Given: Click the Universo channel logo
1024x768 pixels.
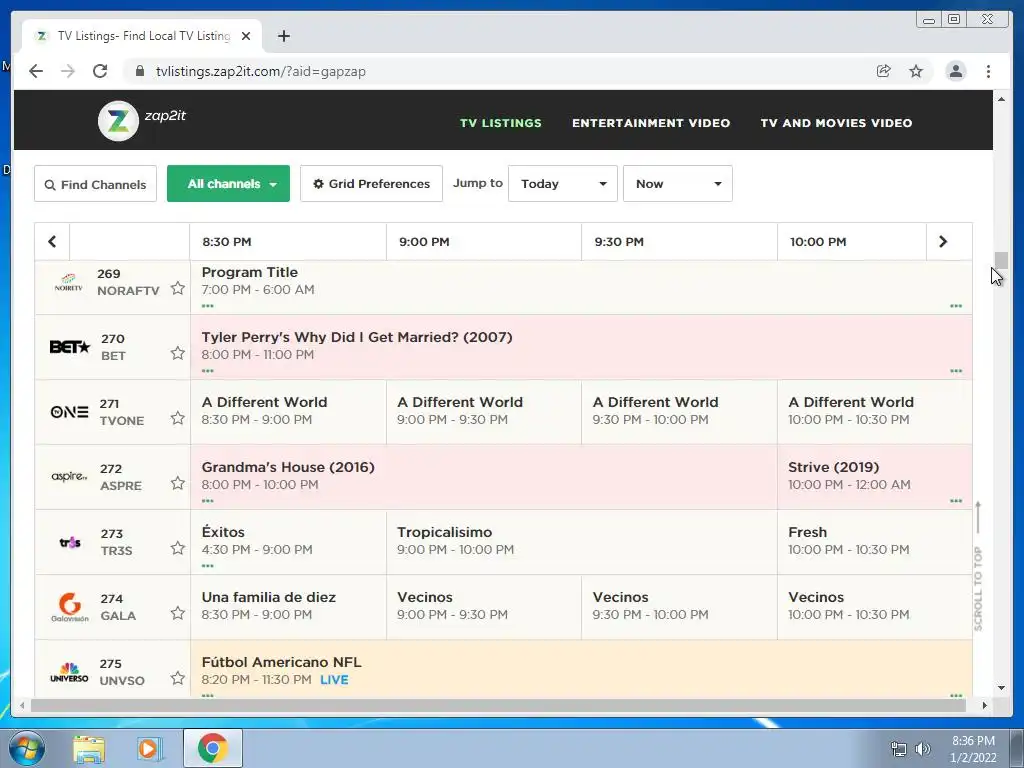Looking at the screenshot, I should (x=69, y=672).
